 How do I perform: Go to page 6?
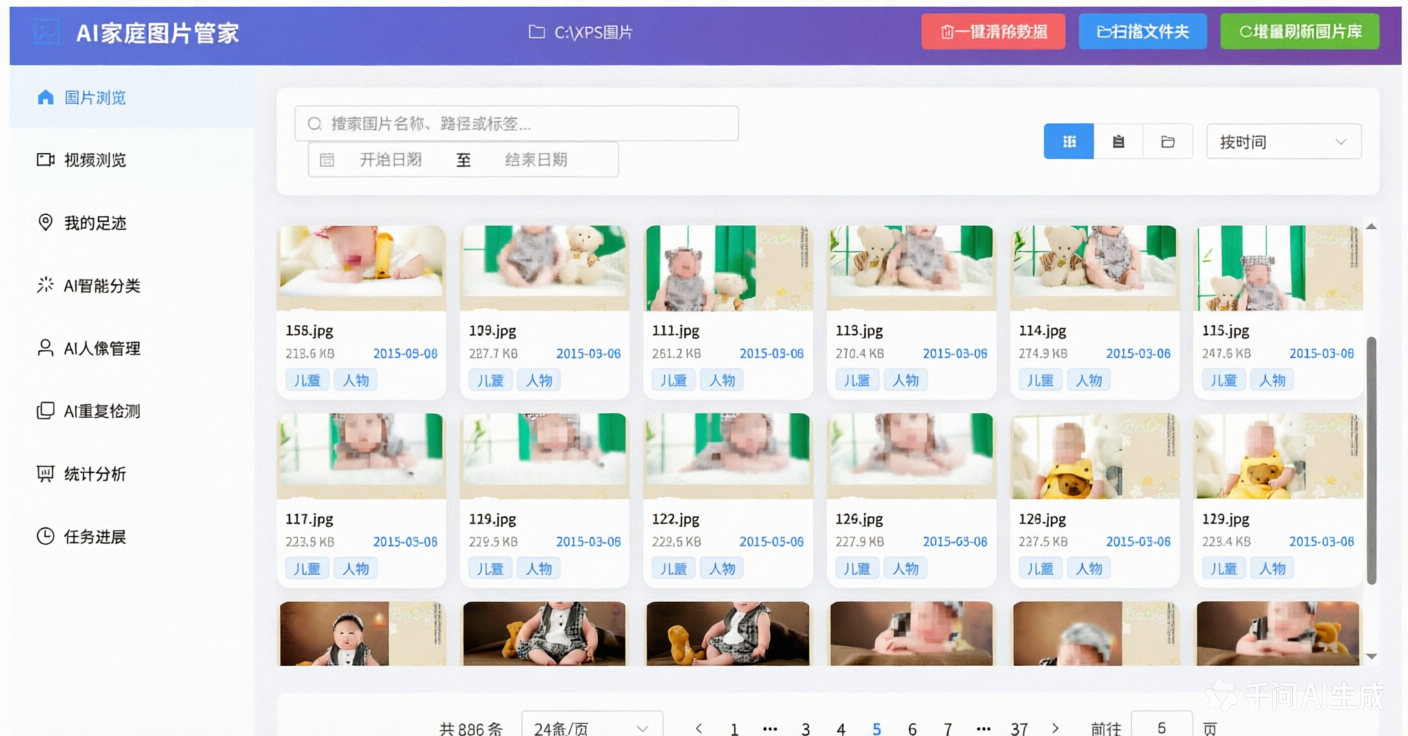912,729
